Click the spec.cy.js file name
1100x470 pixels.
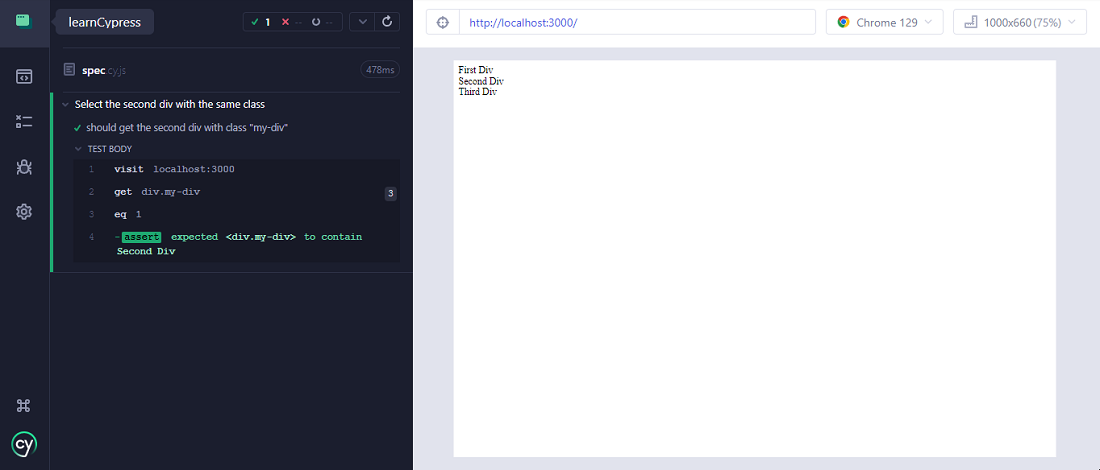pos(104,70)
